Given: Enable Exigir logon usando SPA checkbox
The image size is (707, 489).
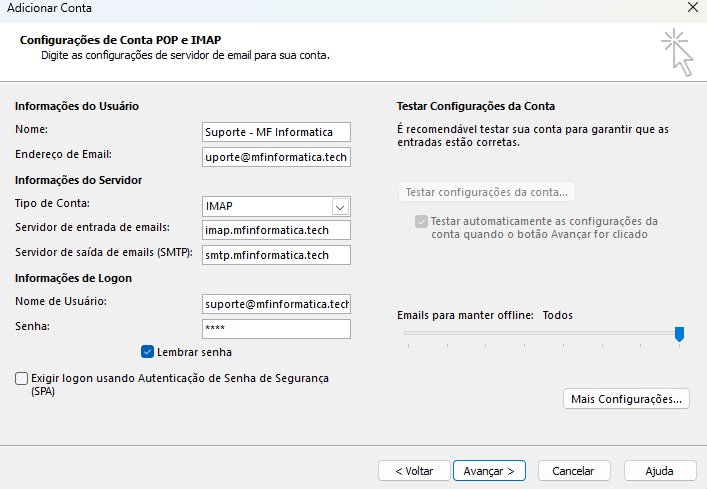Looking at the screenshot, I should pos(22,379).
